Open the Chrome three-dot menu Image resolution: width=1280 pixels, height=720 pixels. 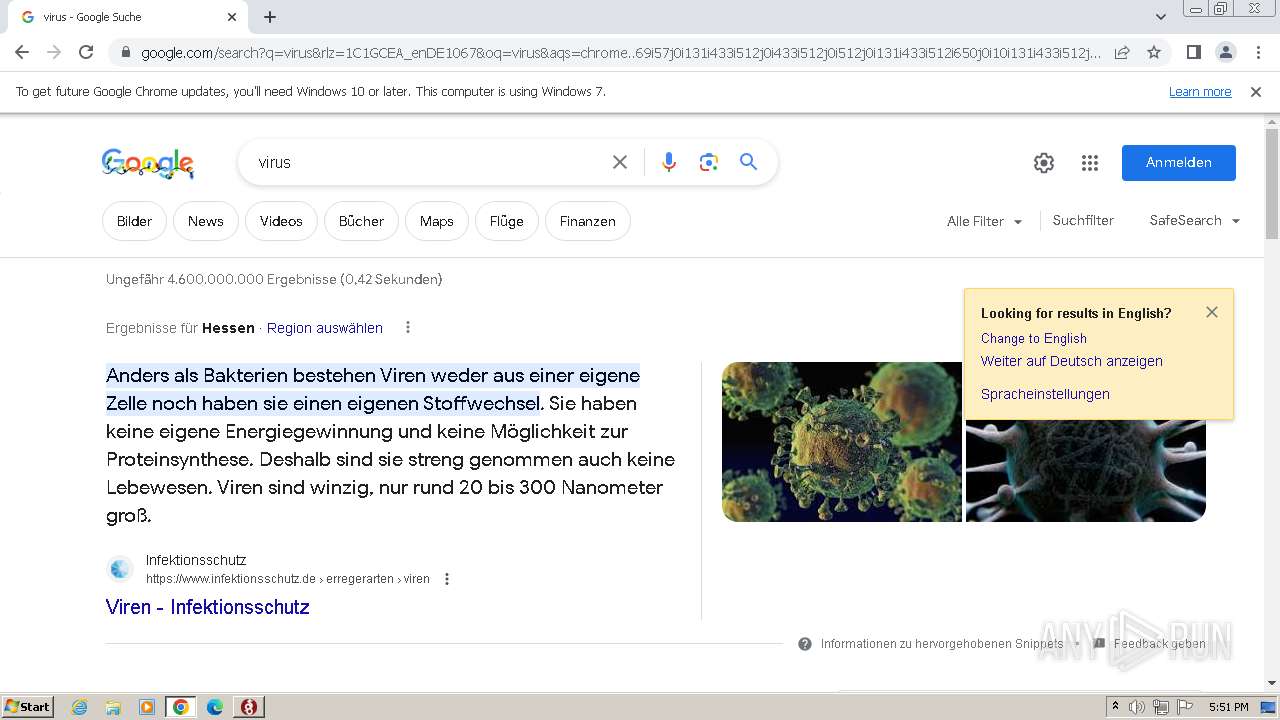(x=1258, y=52)
